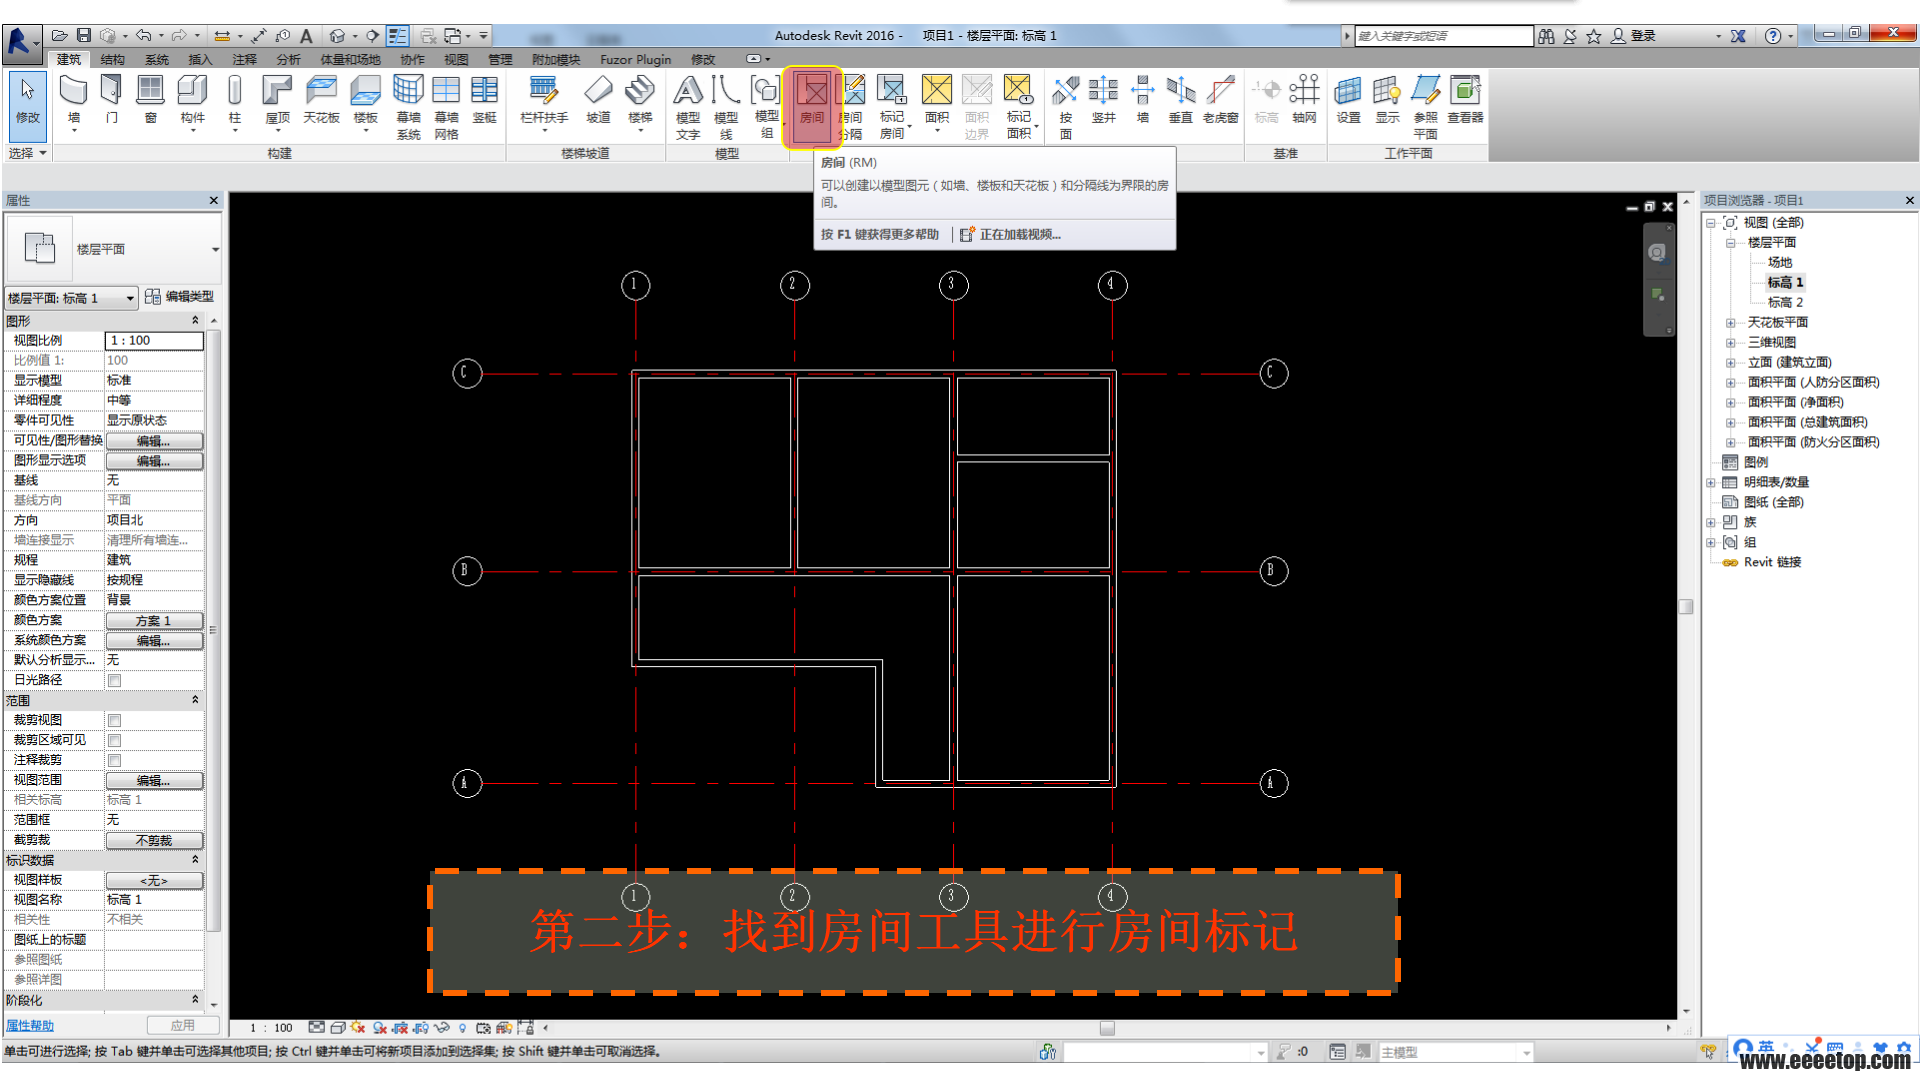
Task: Select the 标记房间 tag room tool
Action: 891,106
